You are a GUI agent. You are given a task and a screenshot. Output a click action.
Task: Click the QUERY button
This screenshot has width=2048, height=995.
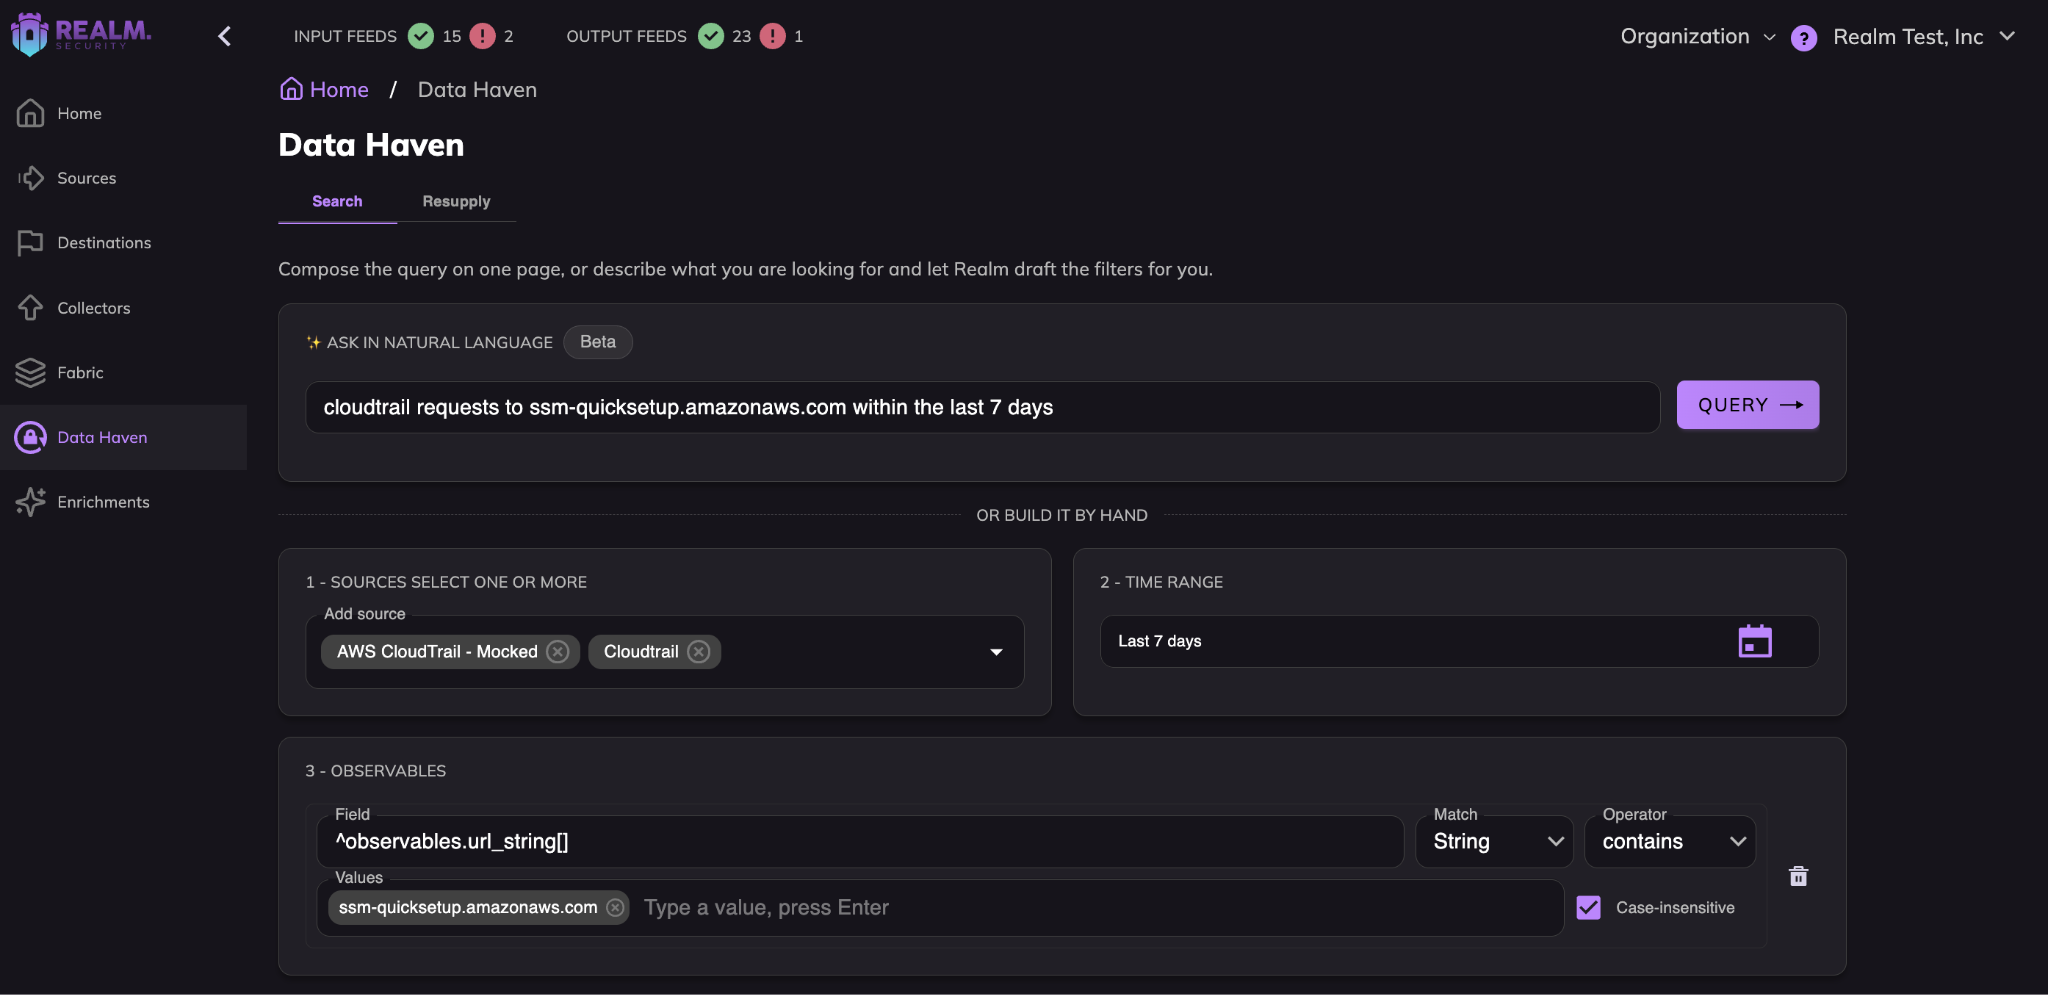1748,405
